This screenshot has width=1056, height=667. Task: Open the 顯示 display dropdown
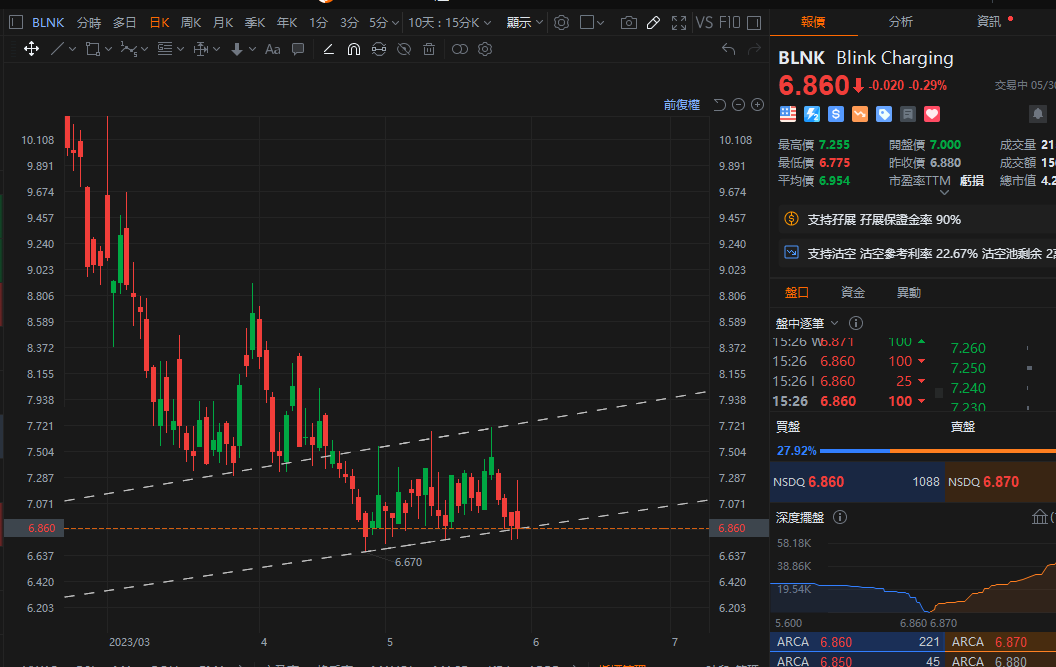(525, 23)
